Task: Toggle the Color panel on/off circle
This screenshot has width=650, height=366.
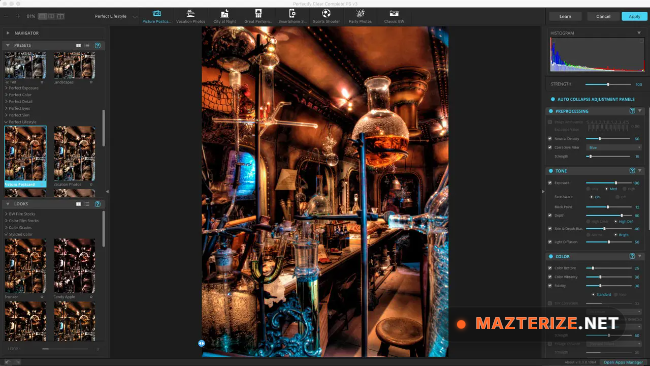Action: (x=551, y=256)
